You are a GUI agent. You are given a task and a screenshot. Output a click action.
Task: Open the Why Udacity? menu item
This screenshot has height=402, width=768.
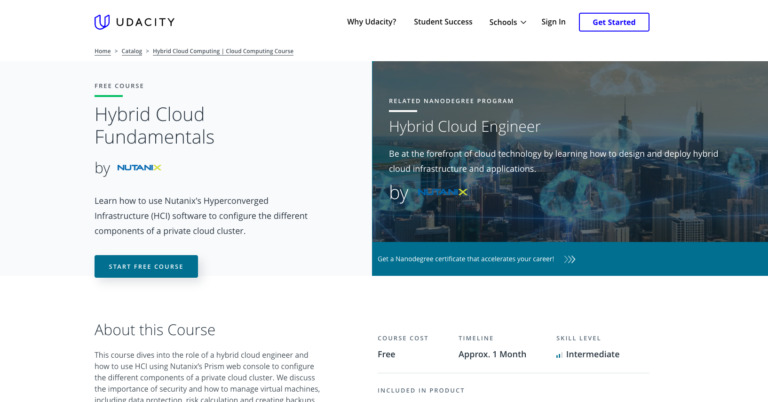coord(371,22)
